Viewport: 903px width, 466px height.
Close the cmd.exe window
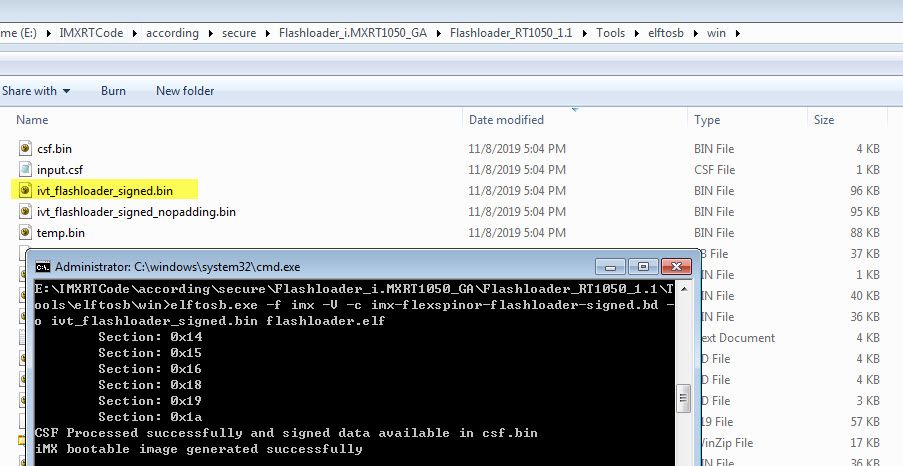676,267
